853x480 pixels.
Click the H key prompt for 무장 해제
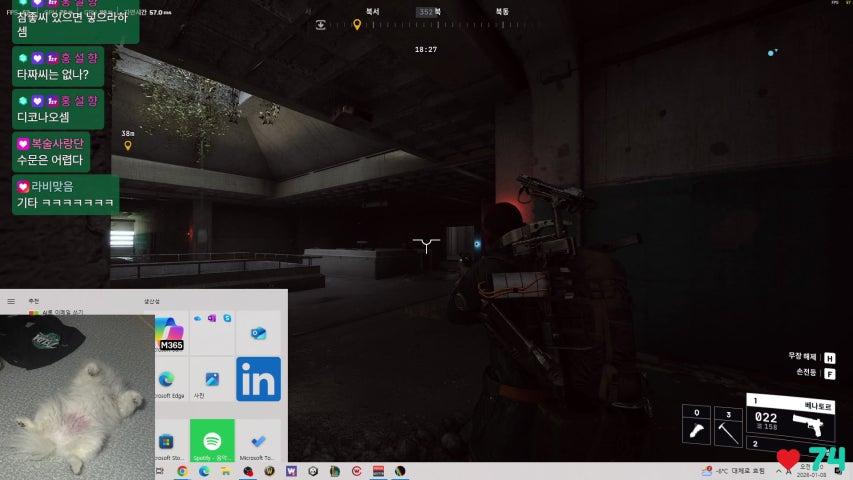tap(830, 358)
